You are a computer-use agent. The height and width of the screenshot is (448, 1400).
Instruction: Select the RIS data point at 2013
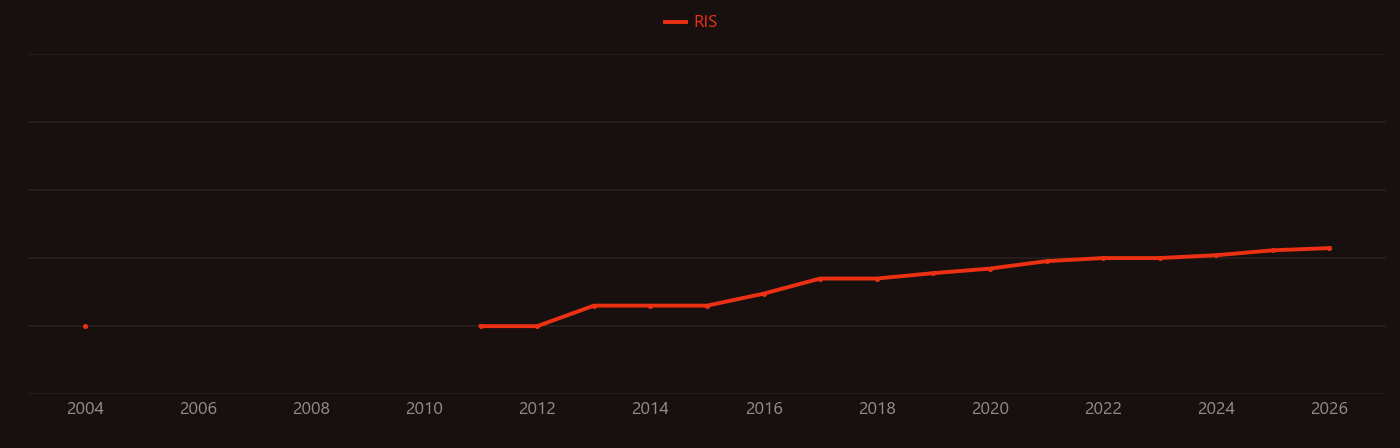594,306
